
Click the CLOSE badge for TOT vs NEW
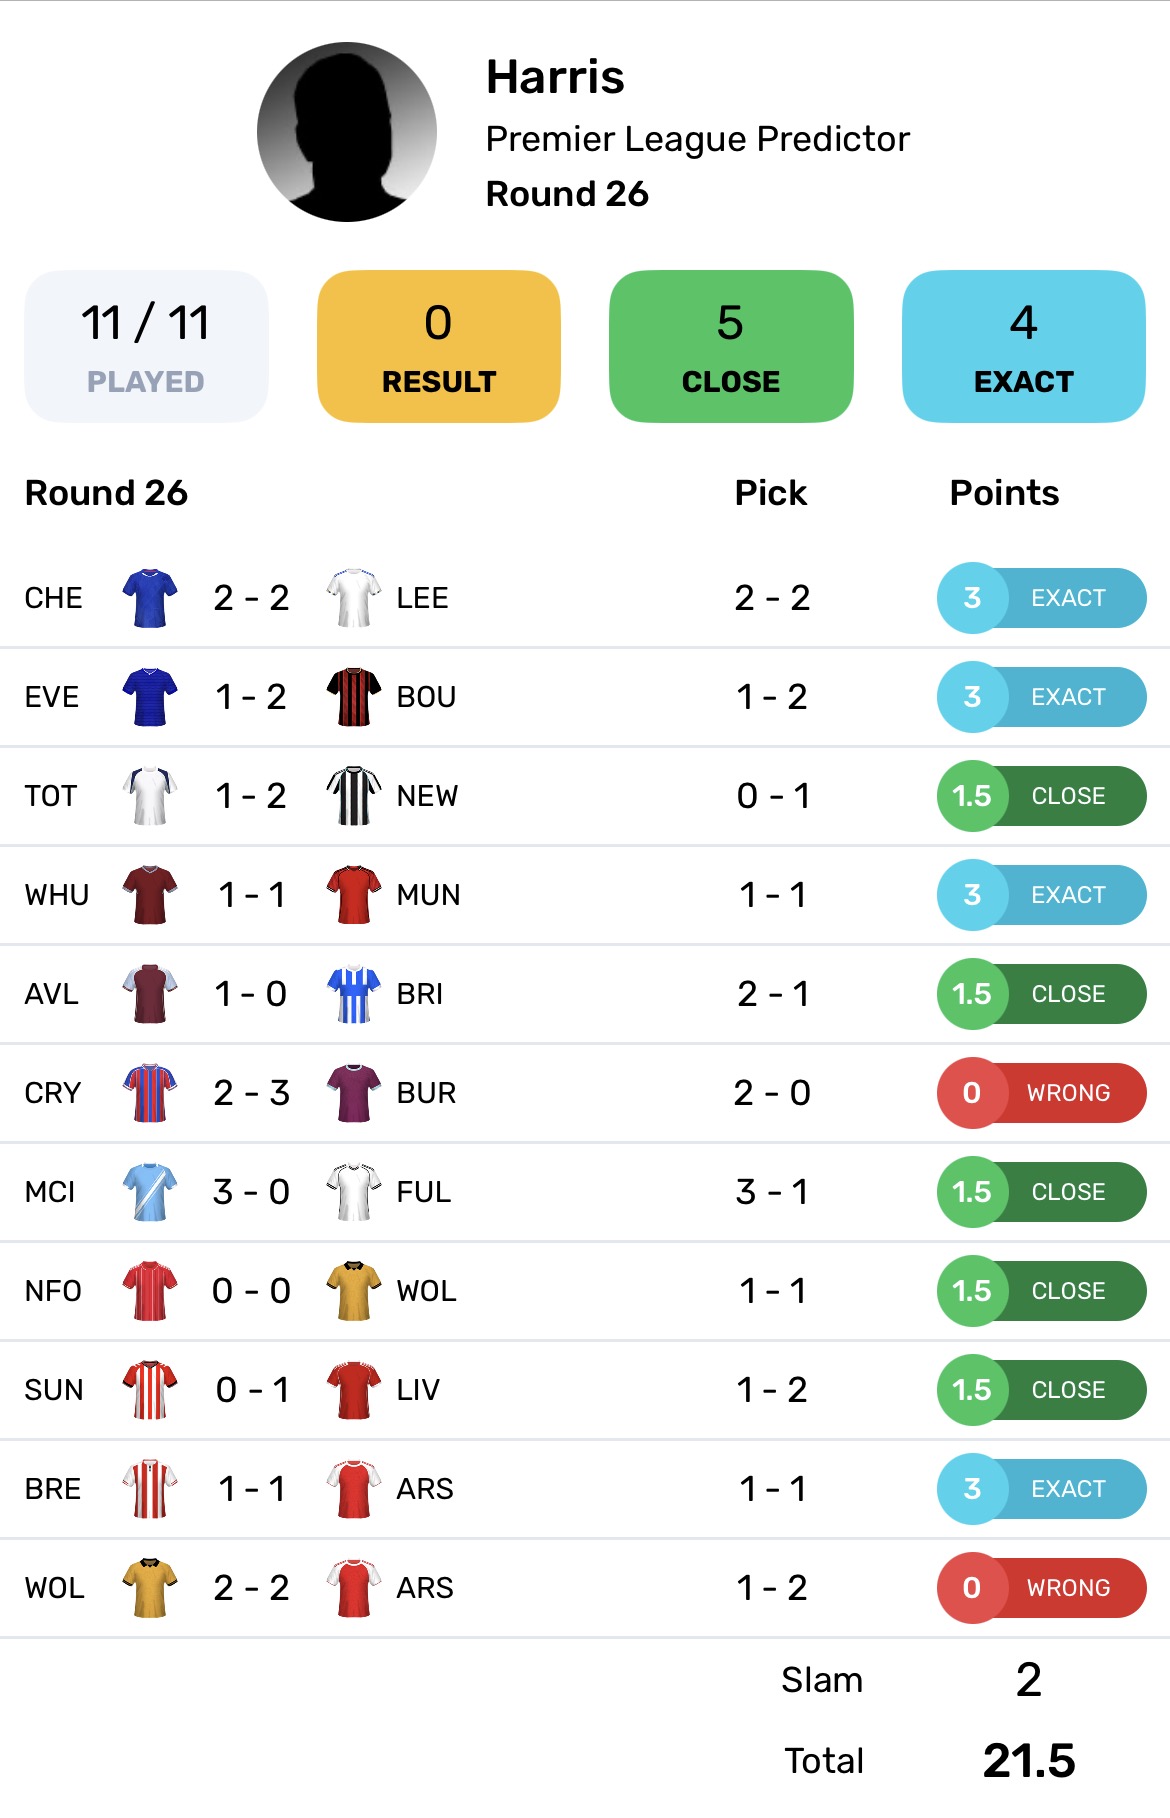(x=1041, y=796)
